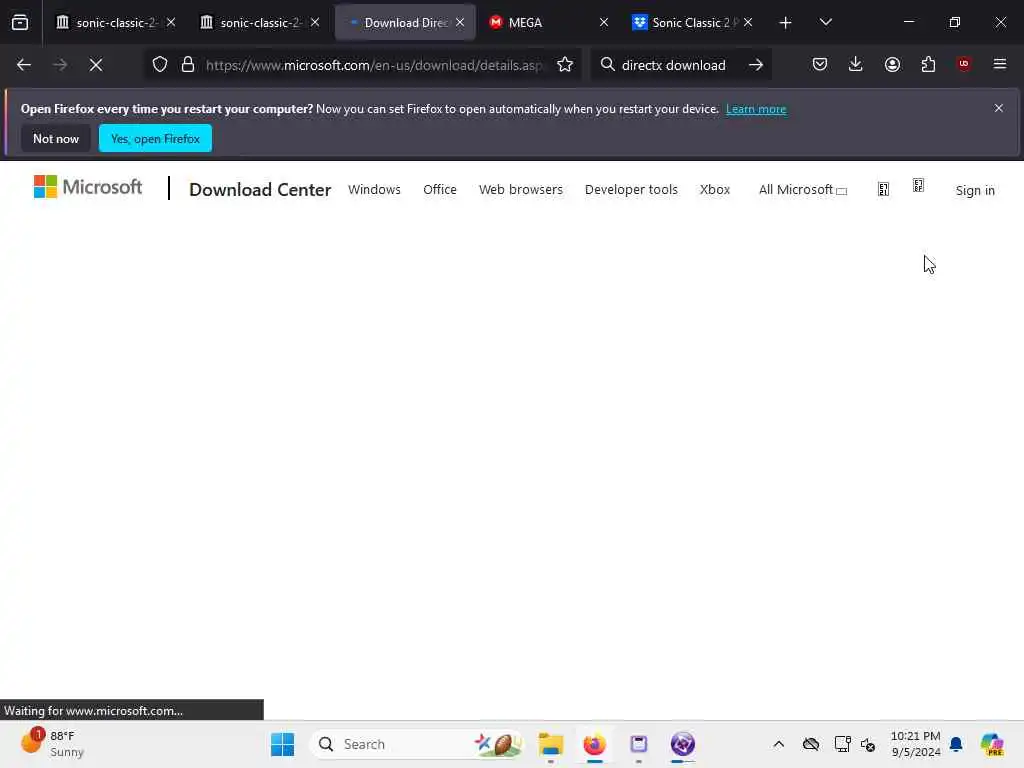The height and width of the screenshot is (768, 1024).
Task: Open the tracking protection shield icon
Action: click(x=160, y=65)
